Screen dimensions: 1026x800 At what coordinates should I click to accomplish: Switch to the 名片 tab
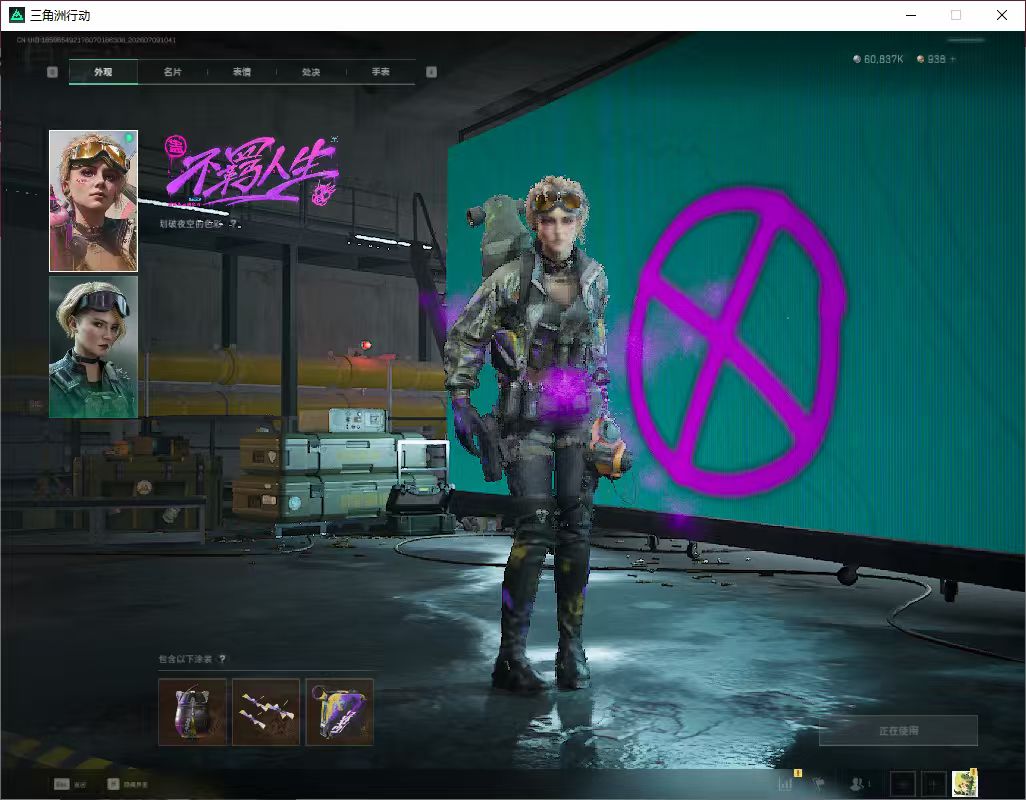[x=172, y=72]
